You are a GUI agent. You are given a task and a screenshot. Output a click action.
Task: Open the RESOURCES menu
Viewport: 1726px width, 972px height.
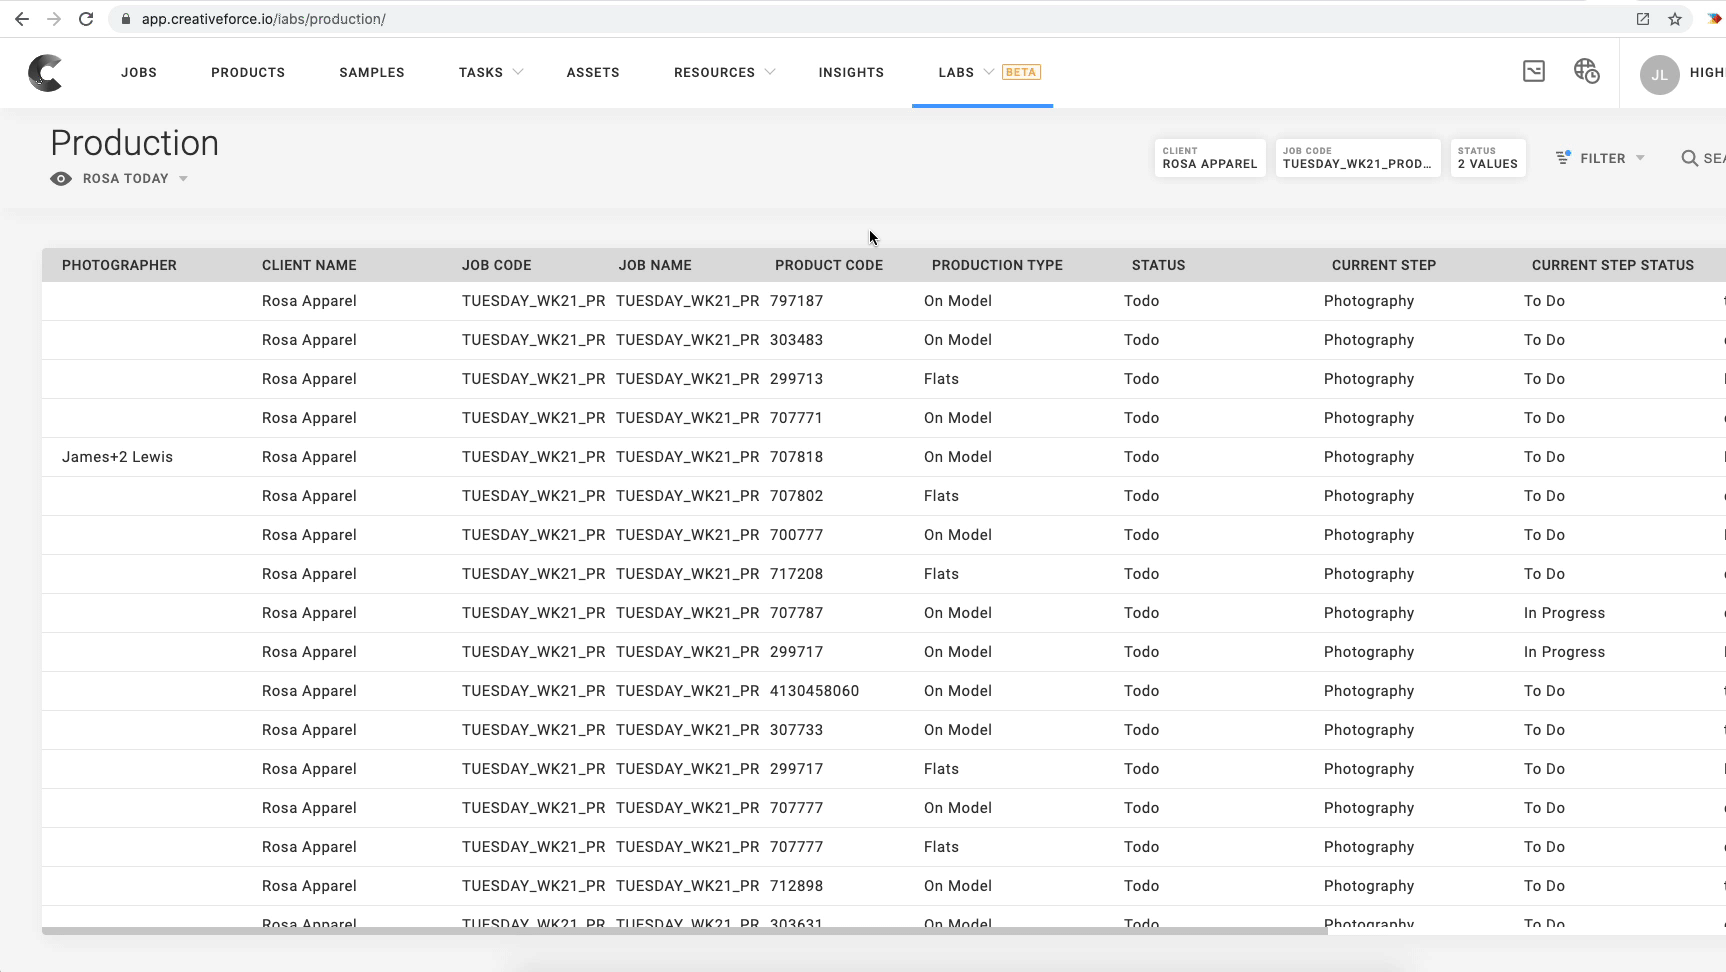coord(714,72)
